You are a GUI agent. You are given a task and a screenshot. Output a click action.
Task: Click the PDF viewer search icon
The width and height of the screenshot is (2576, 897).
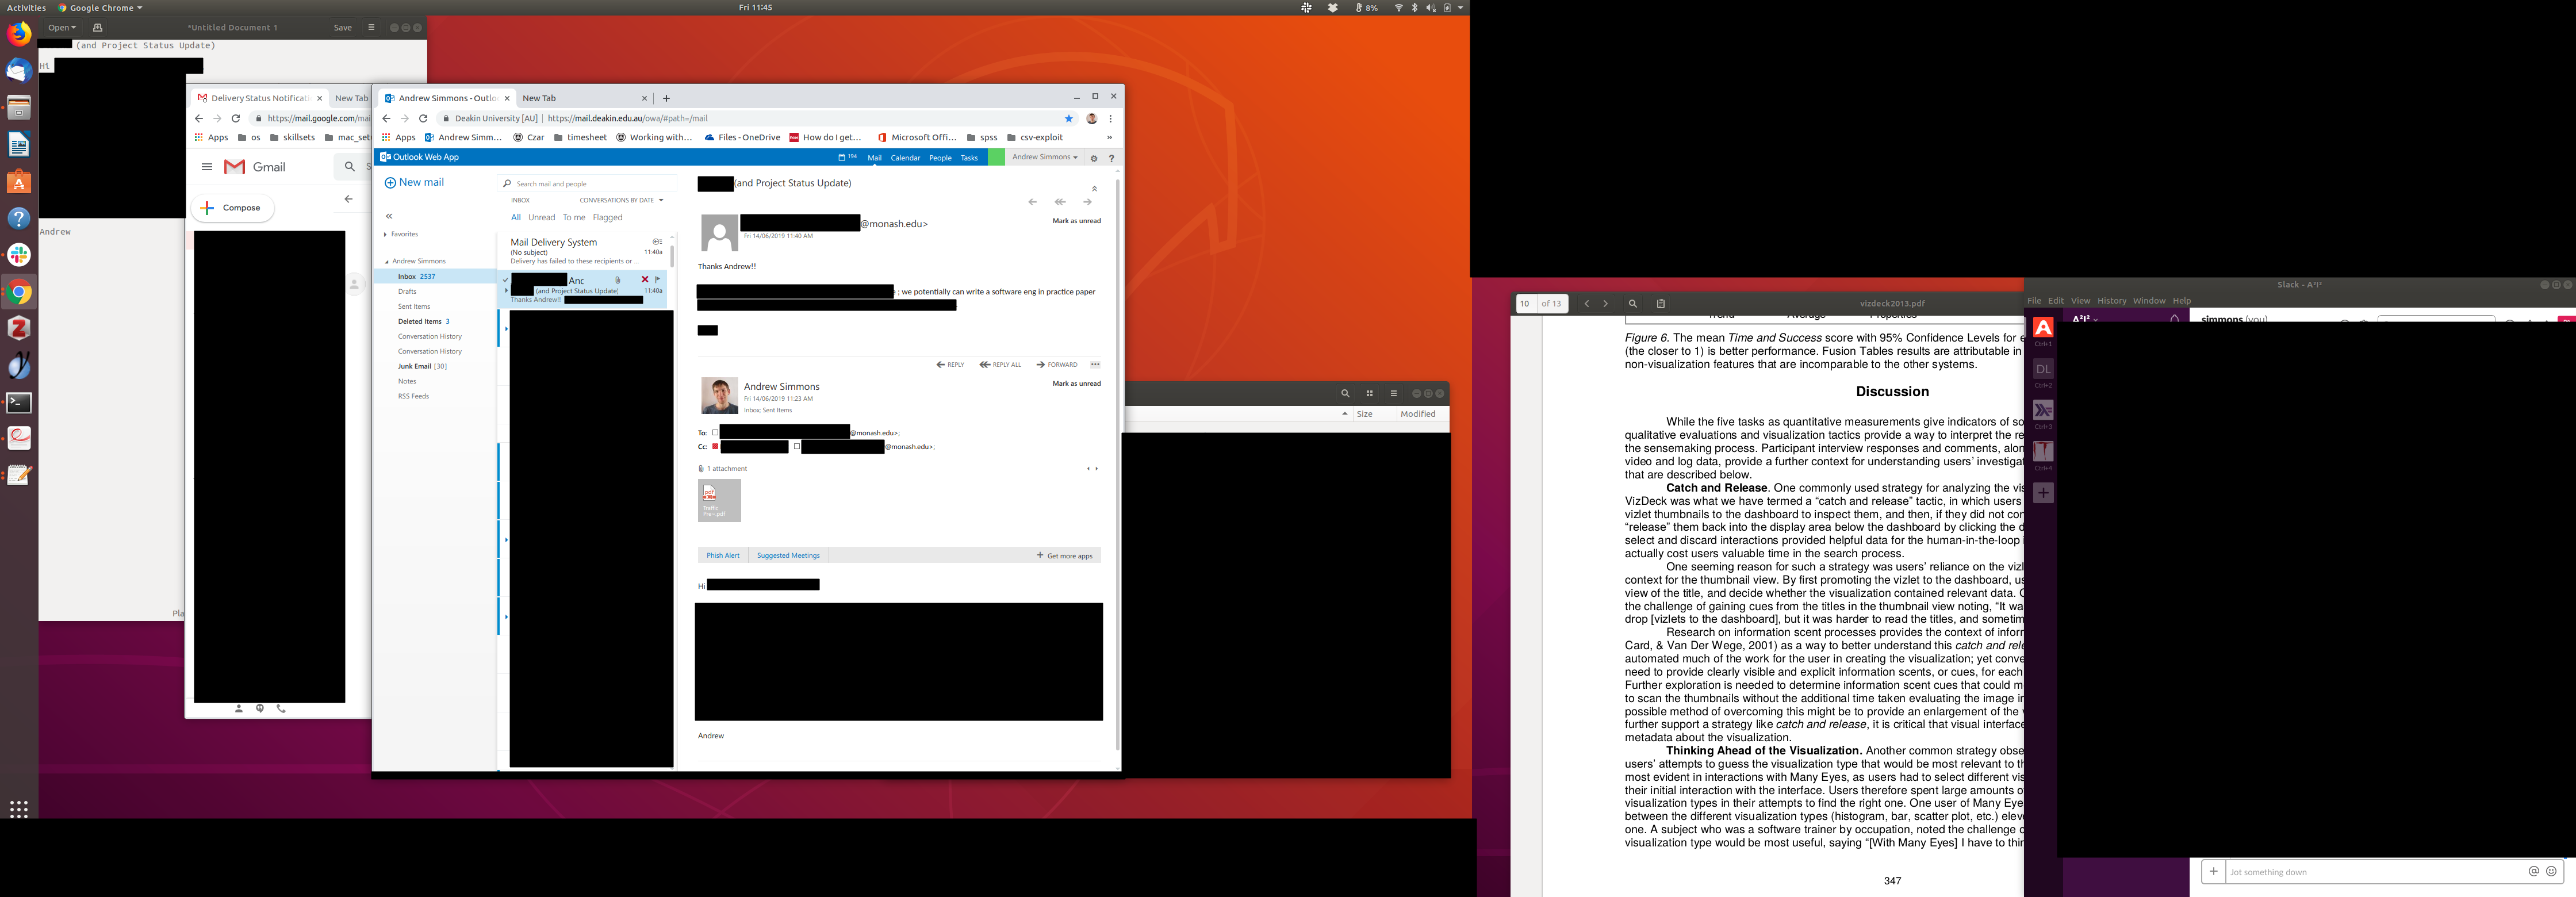tap(1632, 304)
